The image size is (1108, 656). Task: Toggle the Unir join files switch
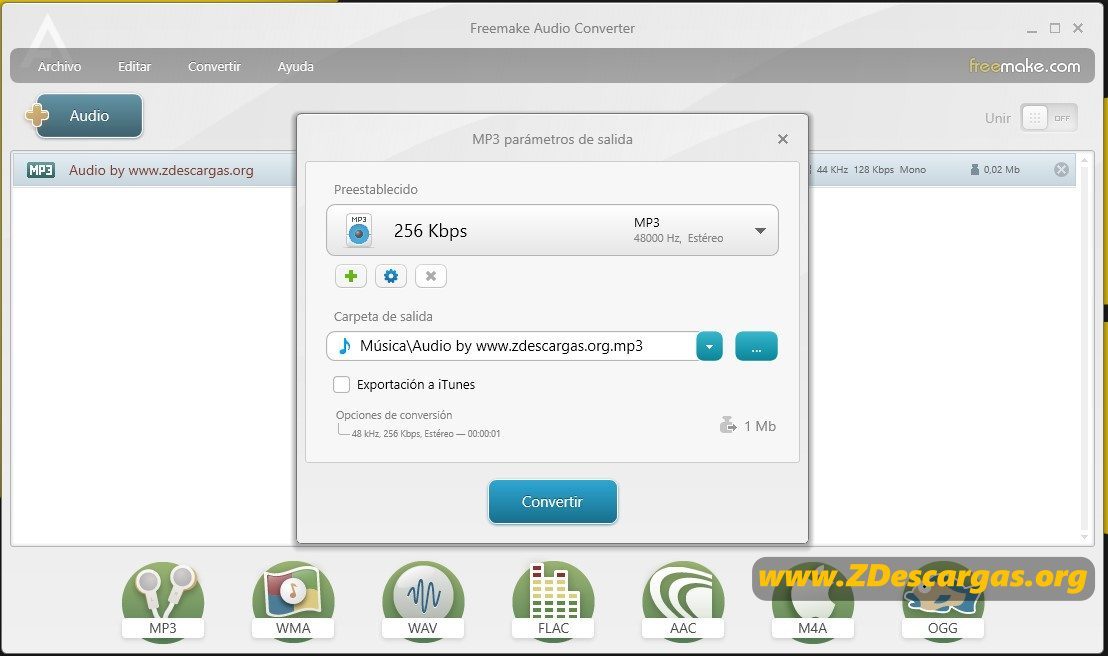1049,118
